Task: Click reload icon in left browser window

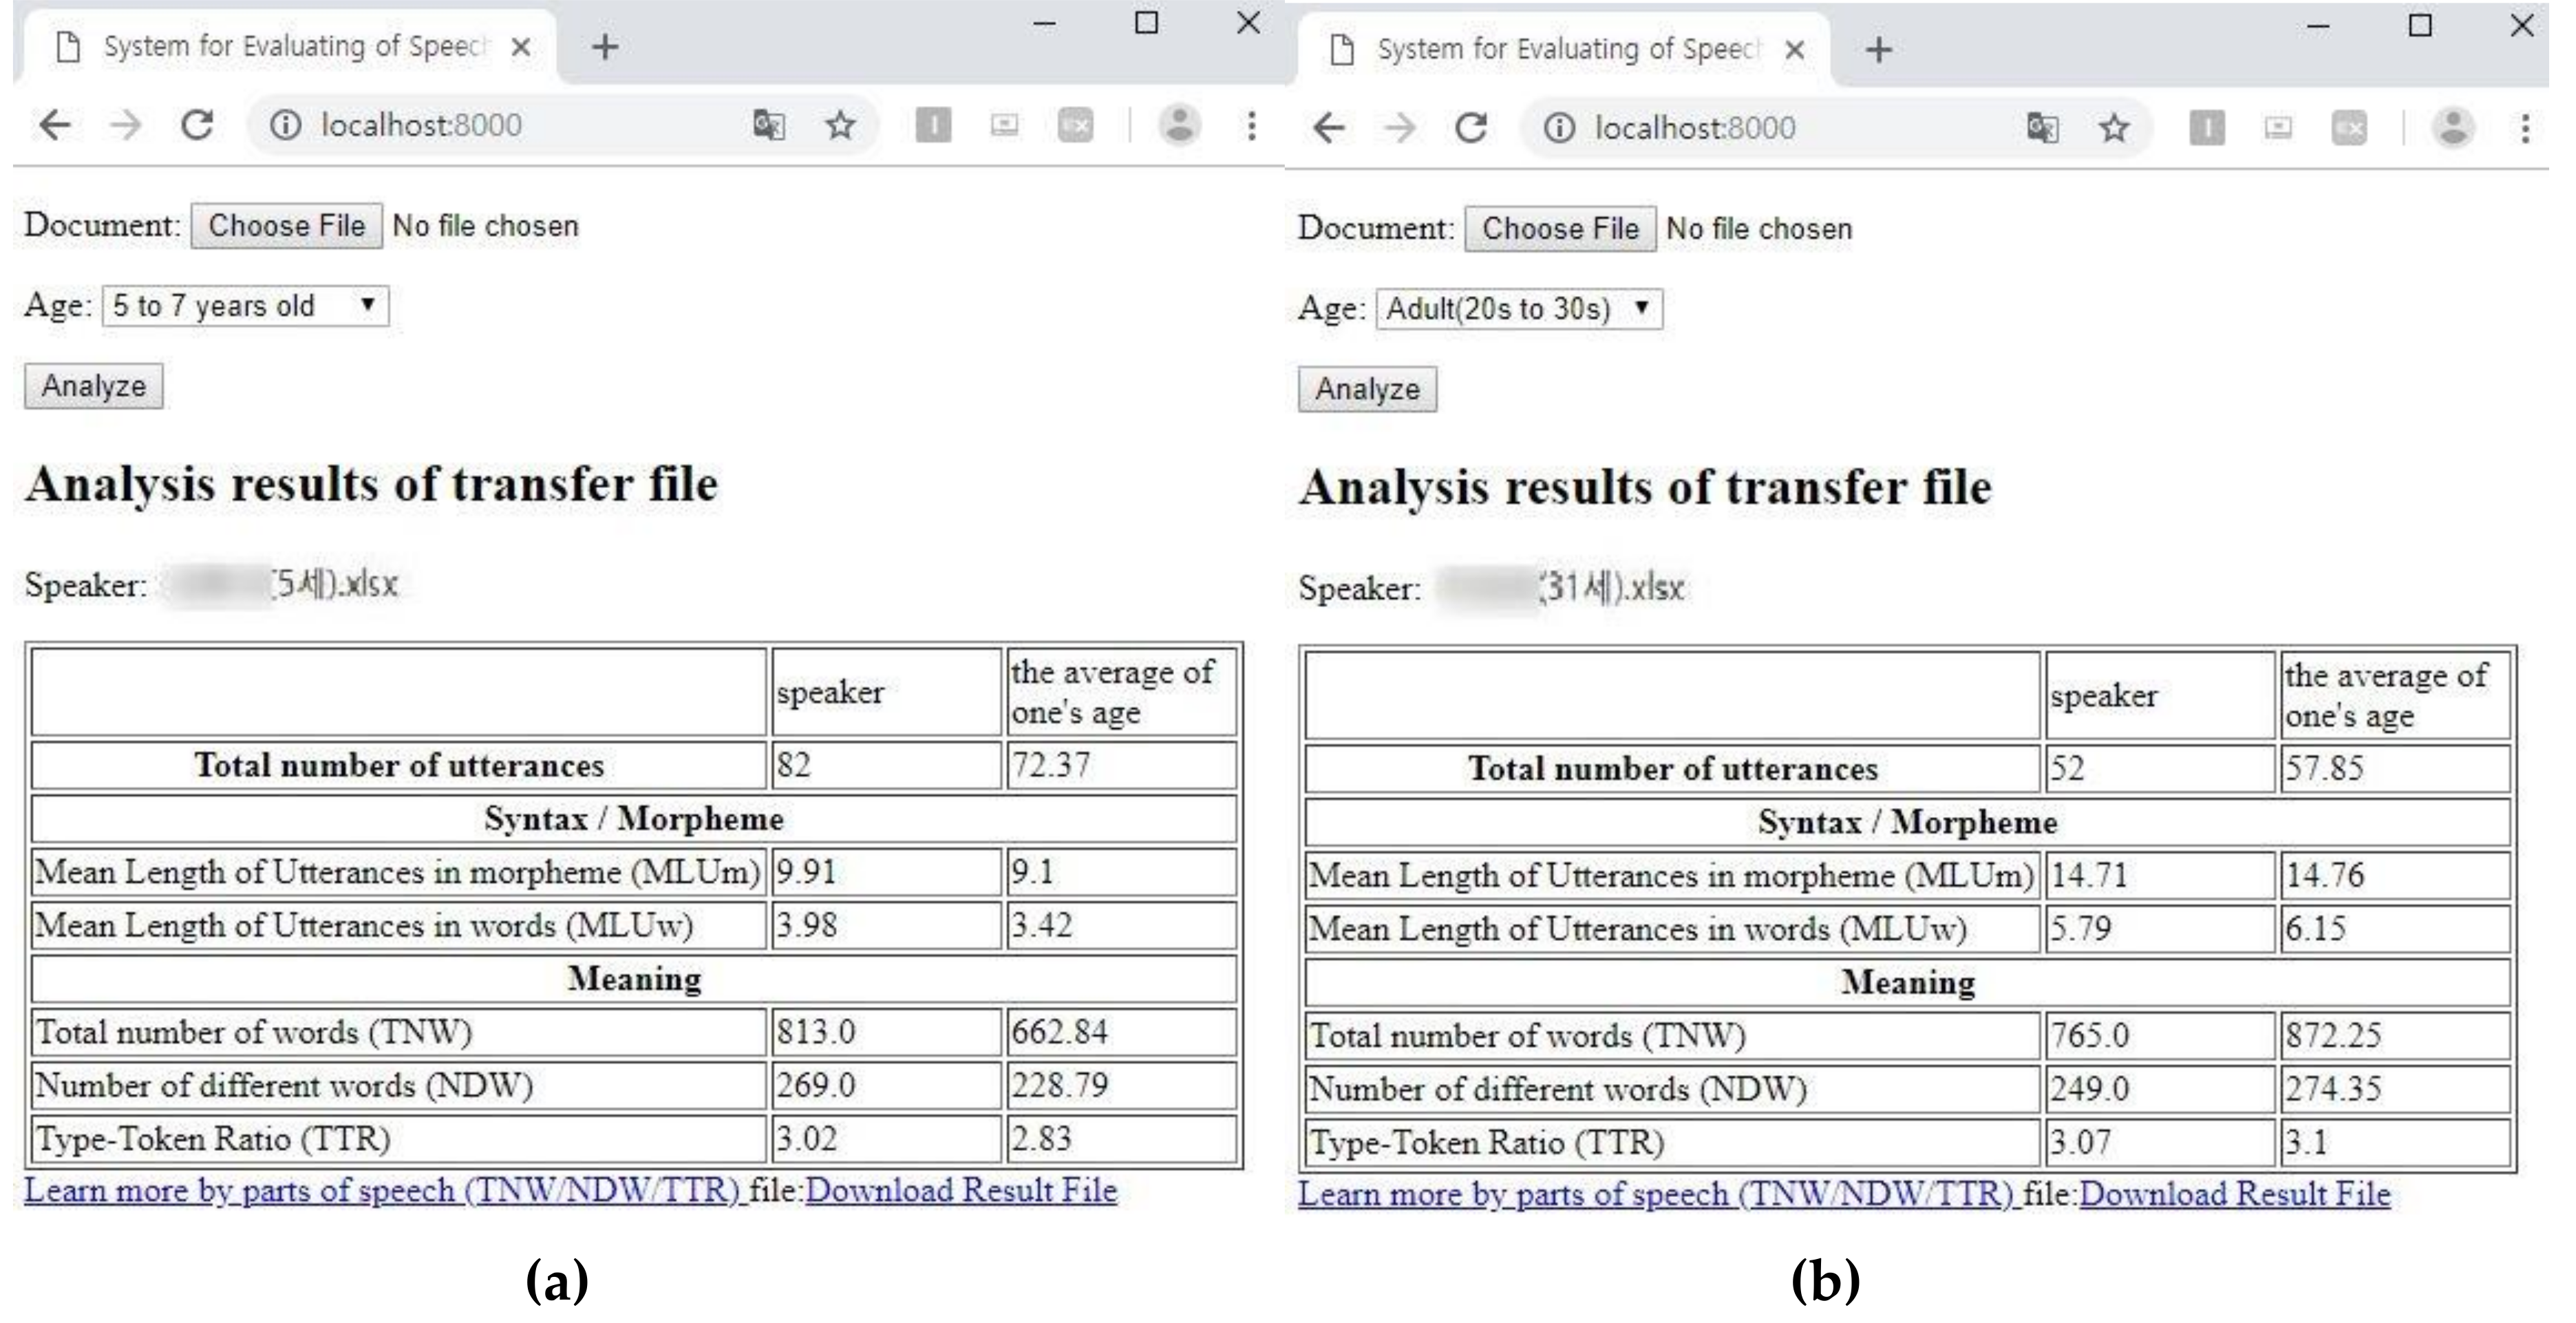Action: [x=197, y=125]
